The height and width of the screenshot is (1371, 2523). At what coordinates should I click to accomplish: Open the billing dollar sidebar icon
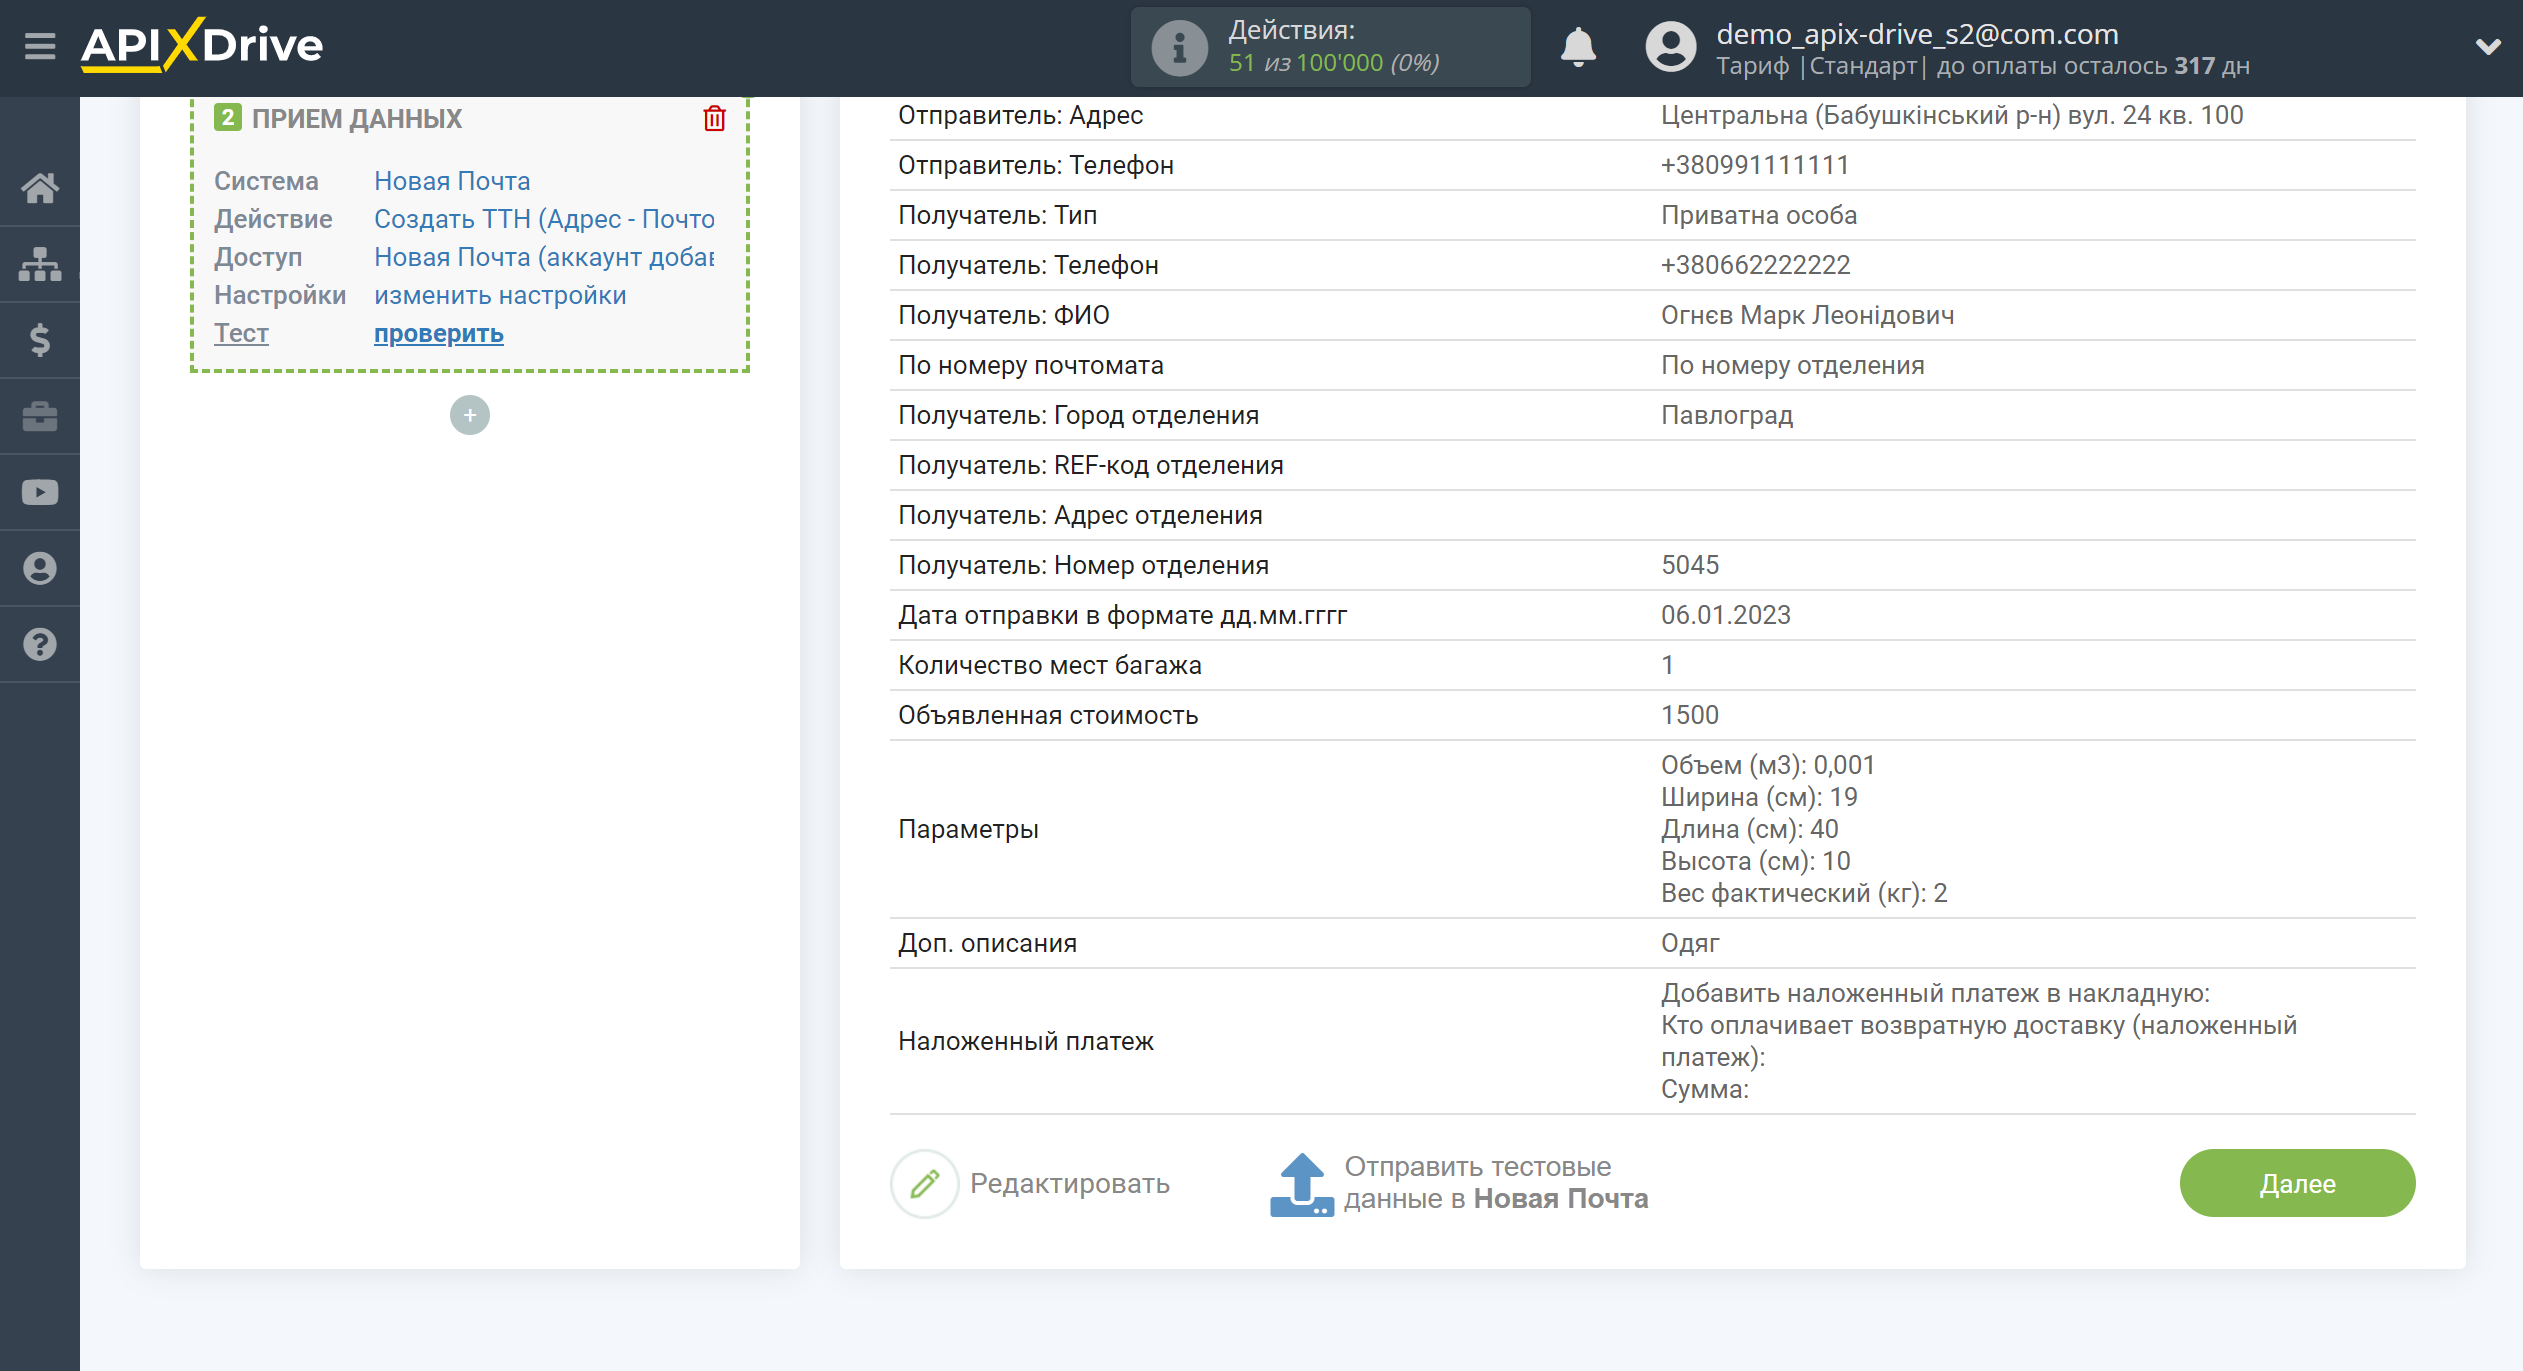(40, 340)
